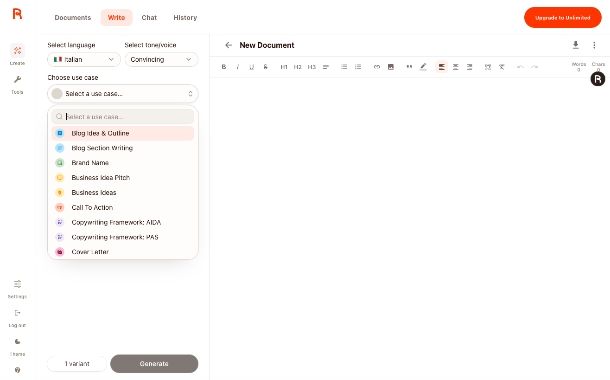Click the New Document title
Viewport: 610px width, 380px height.
tap(267, 45)
